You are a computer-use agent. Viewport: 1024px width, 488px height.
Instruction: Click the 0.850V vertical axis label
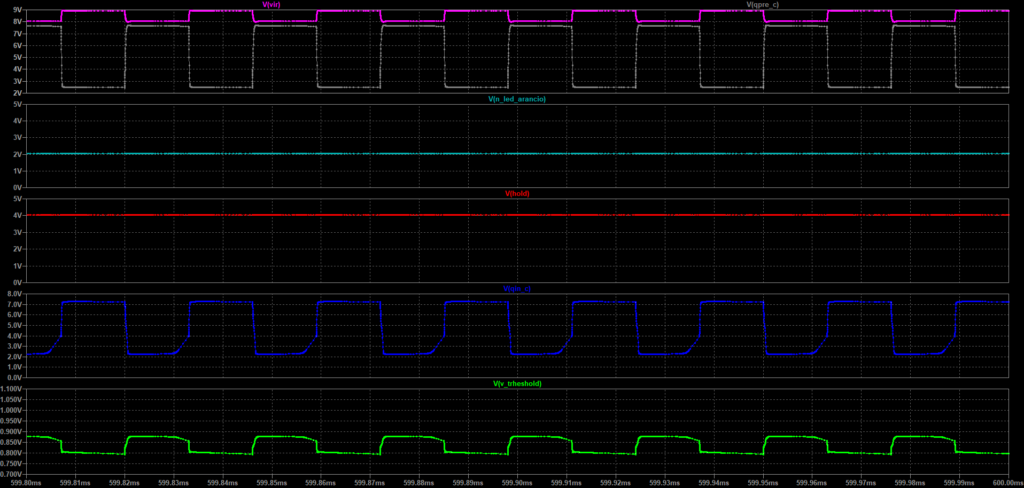12,442
